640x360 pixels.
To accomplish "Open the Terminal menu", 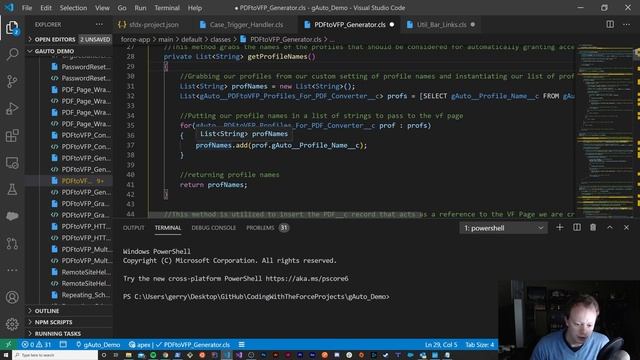I will pyautogui.click(x=167, y=8).
